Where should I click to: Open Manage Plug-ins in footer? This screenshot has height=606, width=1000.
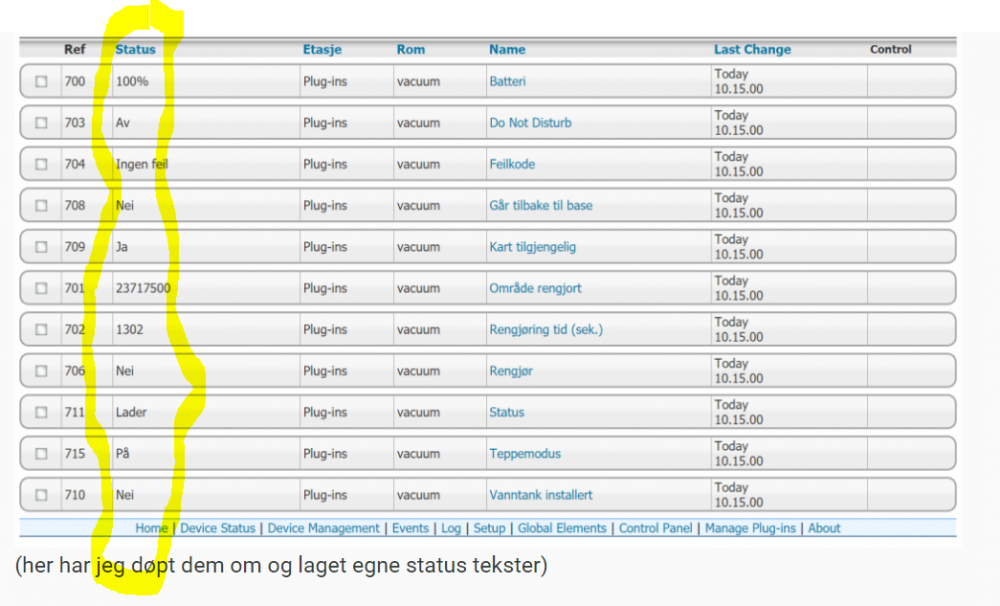click(750, 528)
